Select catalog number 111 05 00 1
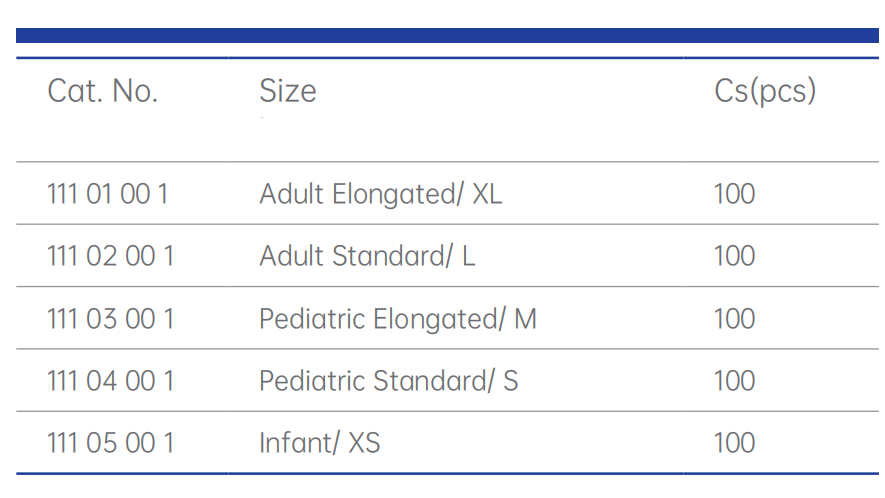This screenshot has height=498, width=885. point(110,443)
